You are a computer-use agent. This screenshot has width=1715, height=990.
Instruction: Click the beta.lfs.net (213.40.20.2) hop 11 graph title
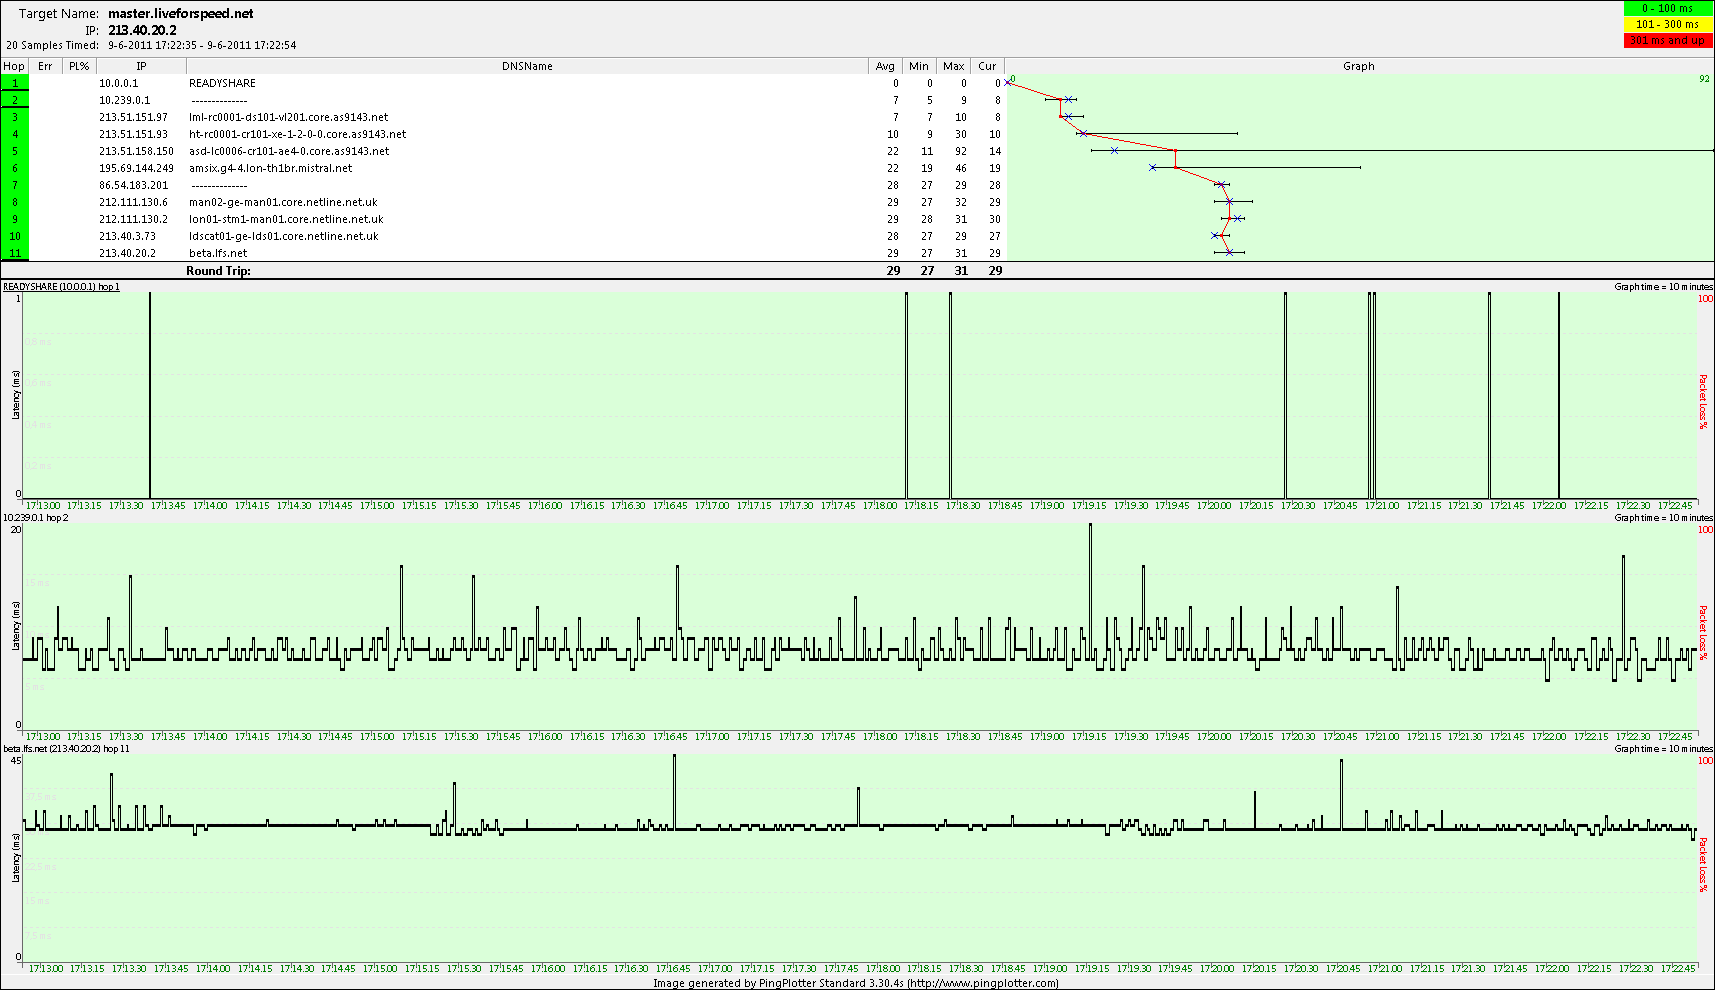point(67,748)
